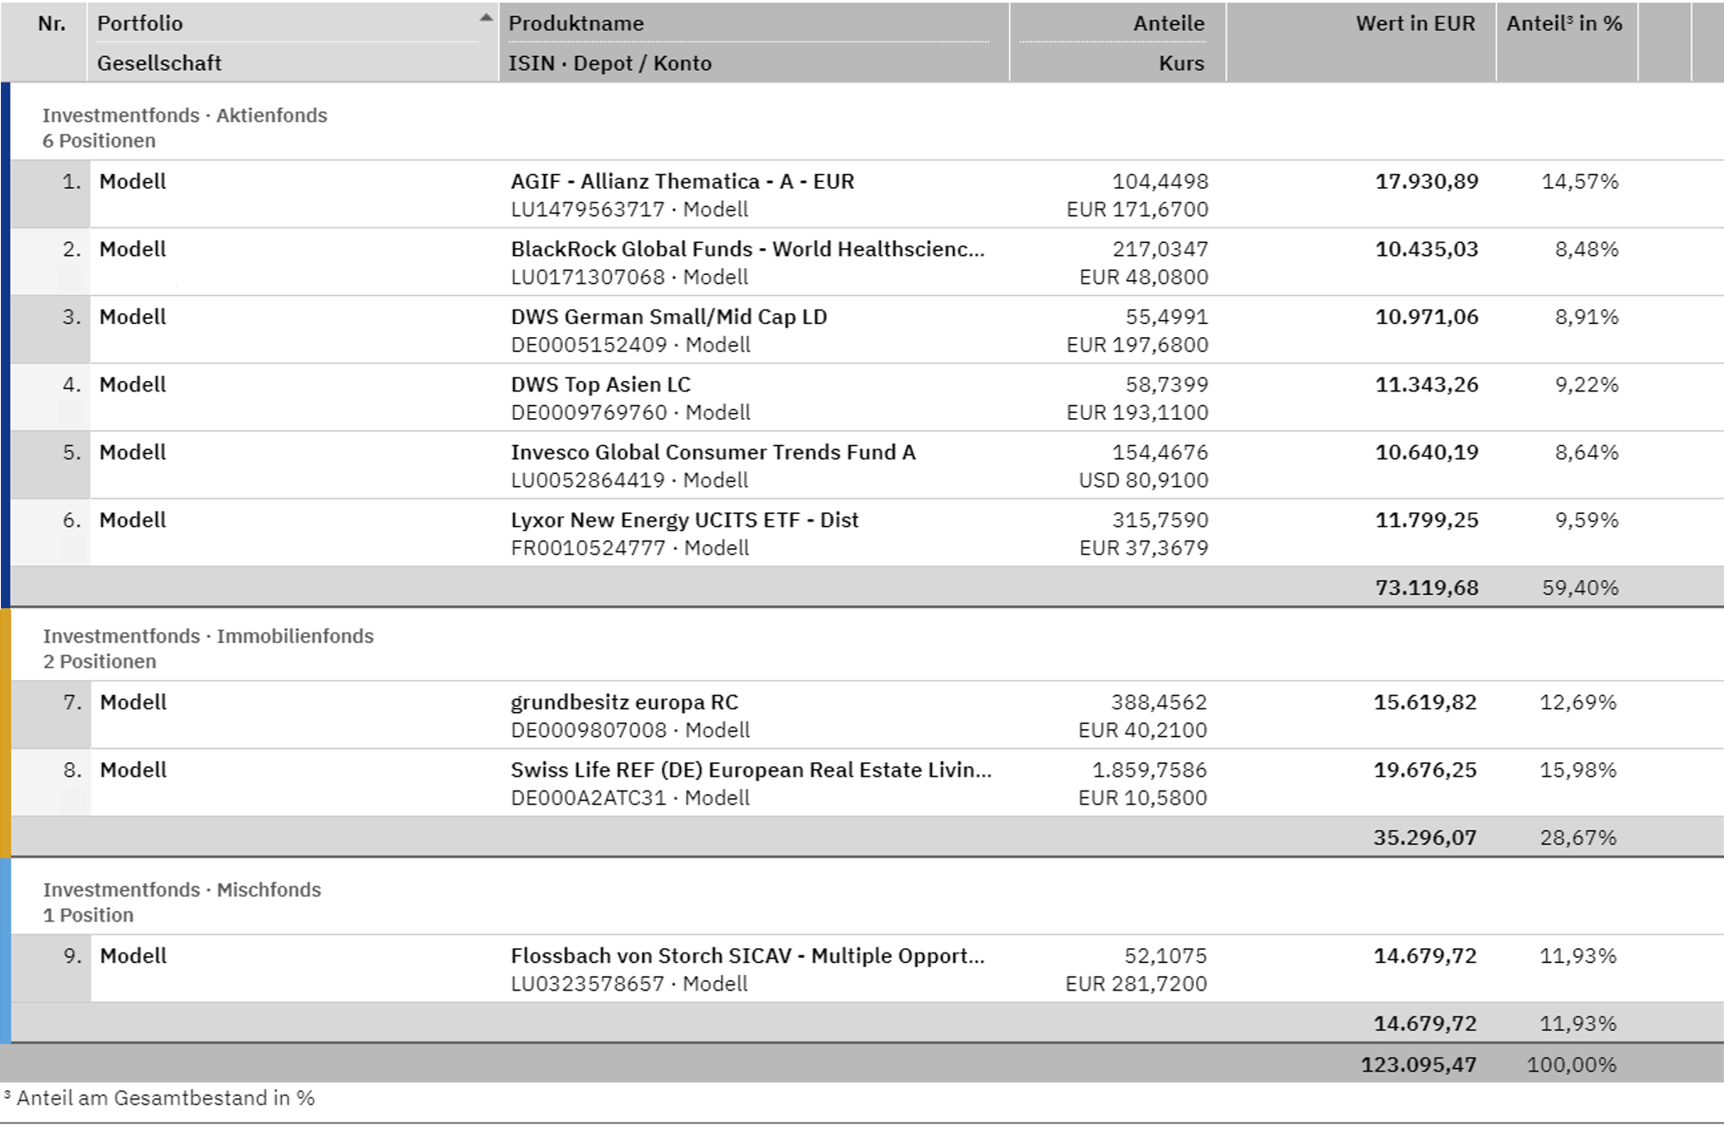Screen dimensions: 1724x1125
Task: Click the yellow Immobilienfonds color bar
Action: click(5, 732)
